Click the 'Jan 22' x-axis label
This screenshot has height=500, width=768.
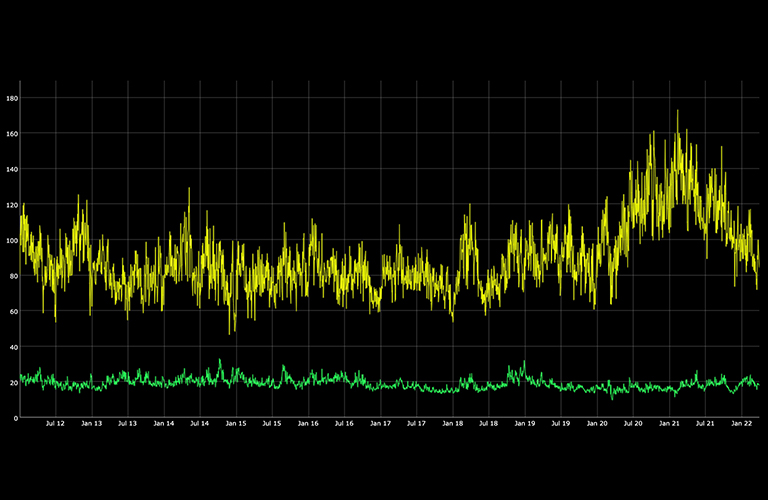coord(741,424)
